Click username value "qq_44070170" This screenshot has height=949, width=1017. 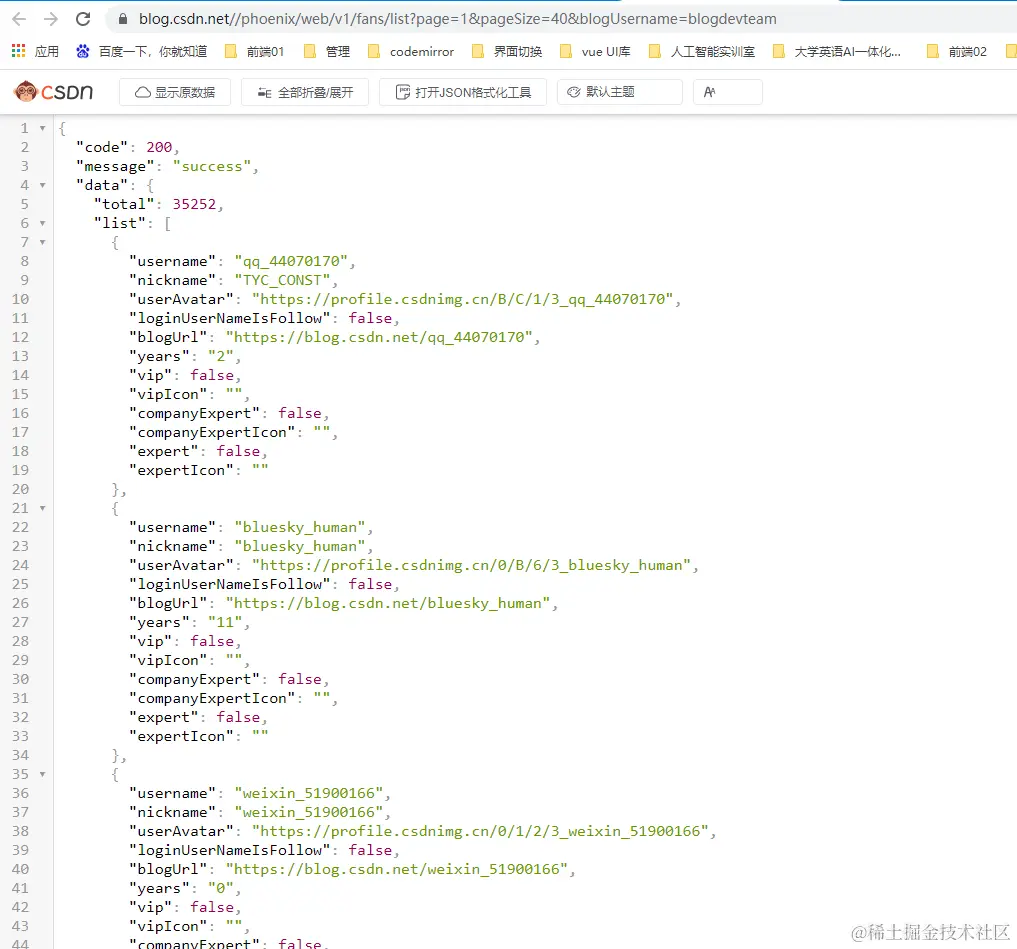coord(291,261)
